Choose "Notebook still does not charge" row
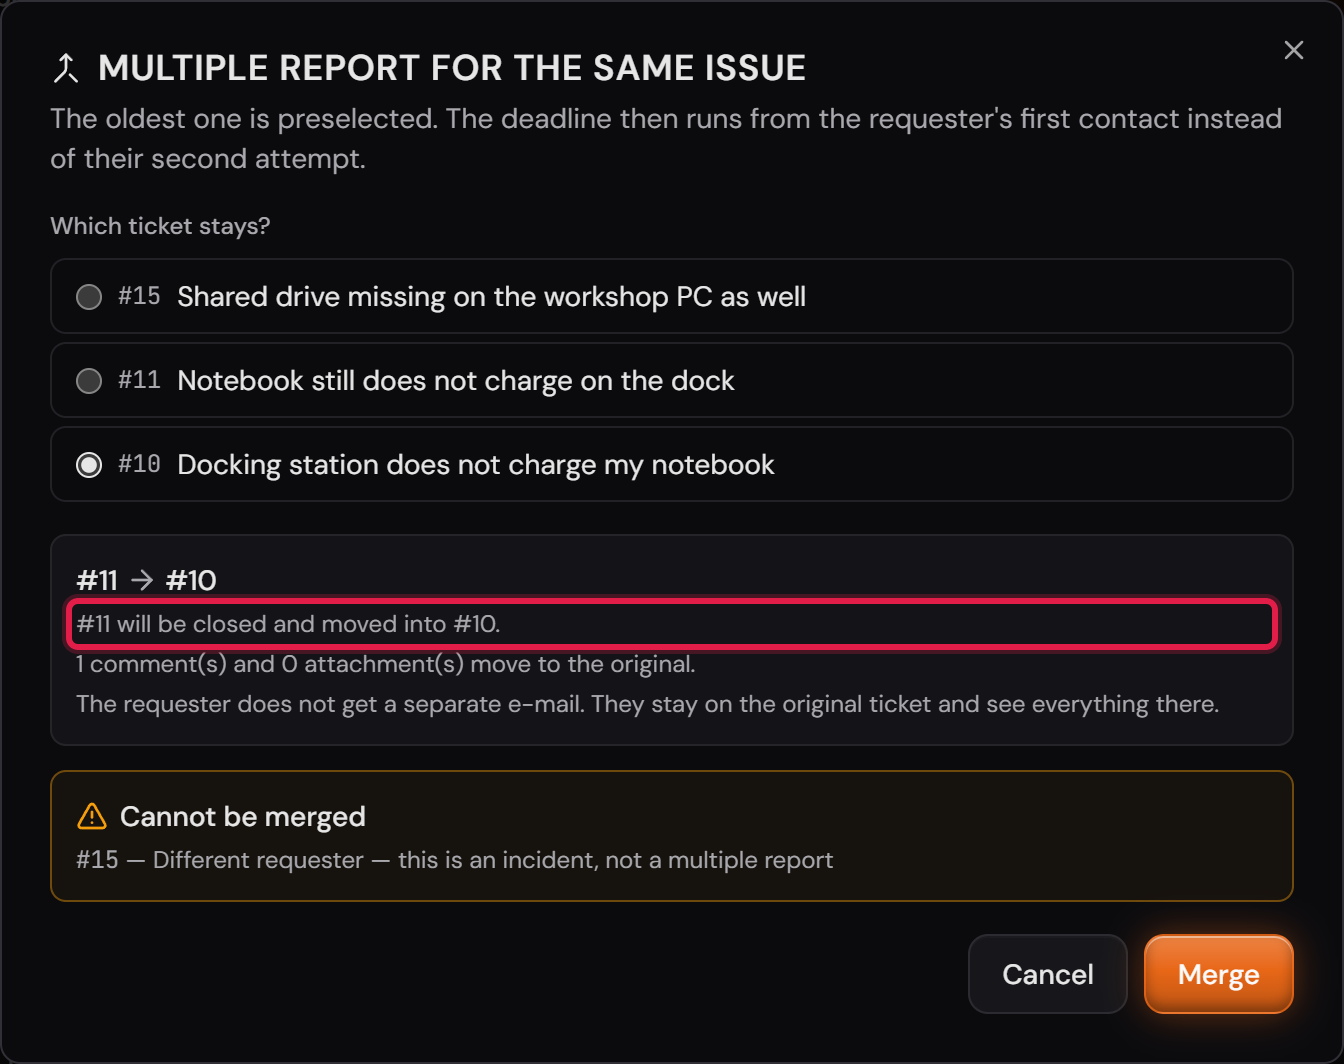Image resolution: width=1344 pixels, height=1064 pixels. (672, 380)
